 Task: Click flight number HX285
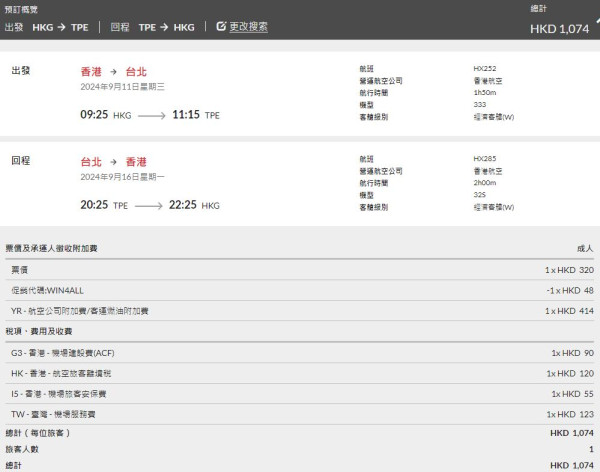(485, 159)
